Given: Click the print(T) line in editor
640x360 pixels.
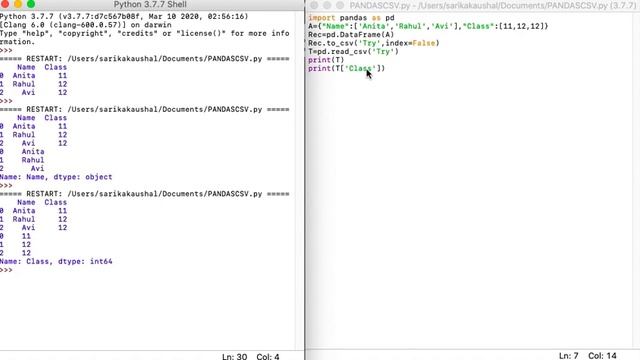Looking at the screenshot, I should coord(326,60).
